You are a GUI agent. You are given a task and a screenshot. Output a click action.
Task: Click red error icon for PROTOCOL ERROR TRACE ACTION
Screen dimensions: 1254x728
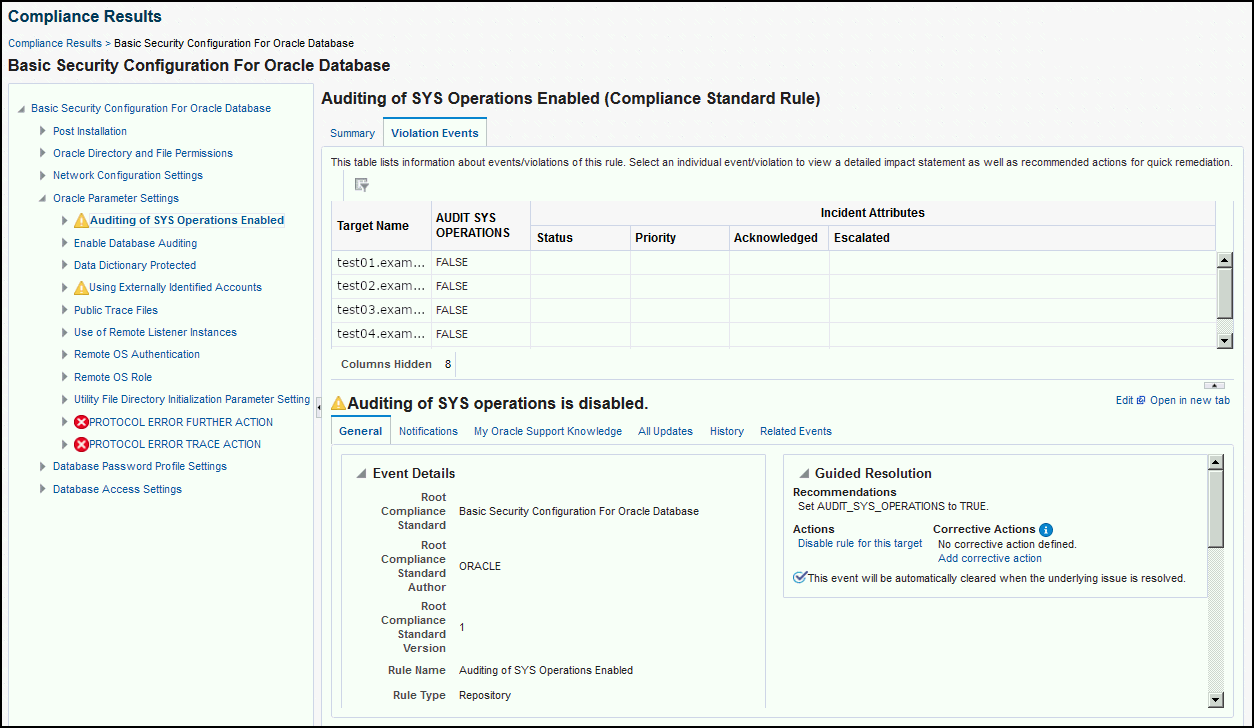click(81, 444)
